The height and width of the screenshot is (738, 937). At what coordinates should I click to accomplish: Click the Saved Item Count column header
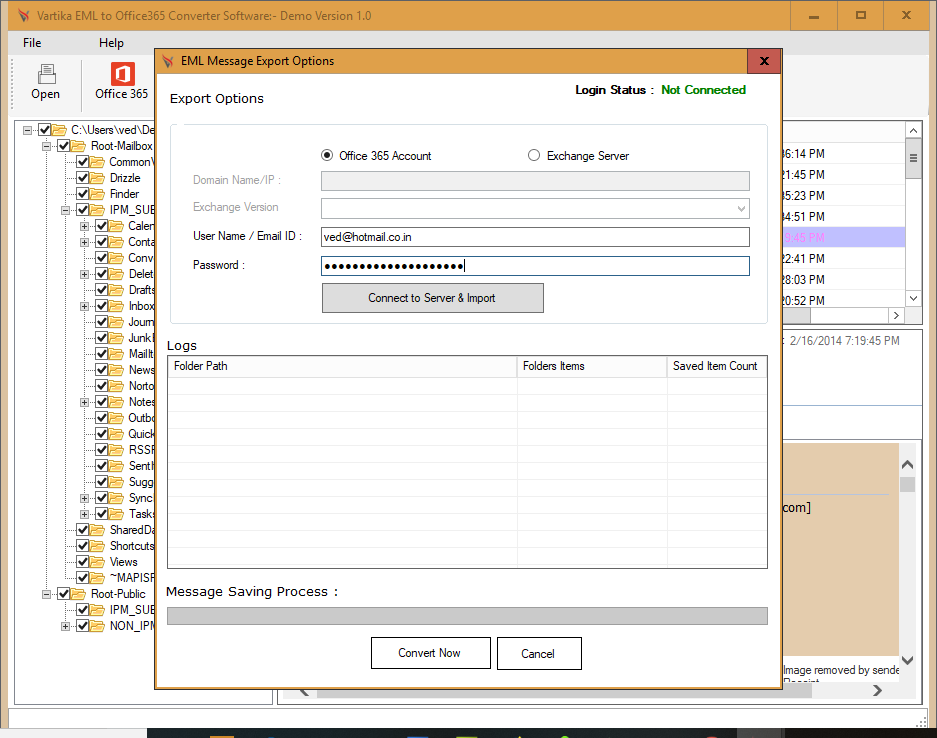click(x=716, y=366)
